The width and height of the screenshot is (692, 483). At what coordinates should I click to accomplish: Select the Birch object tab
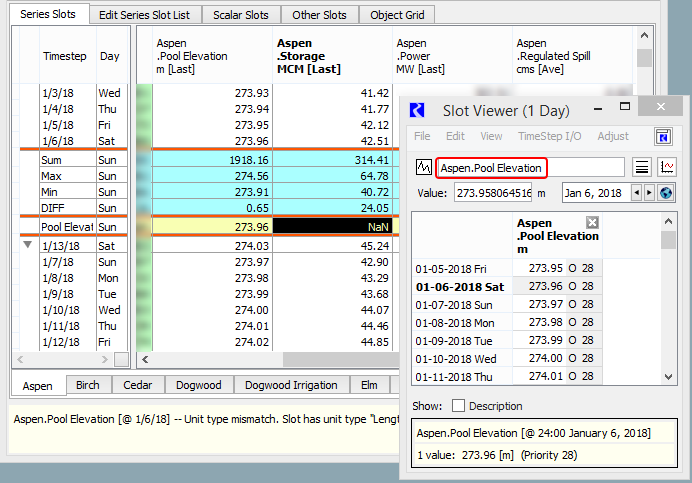tap(87, 385)
